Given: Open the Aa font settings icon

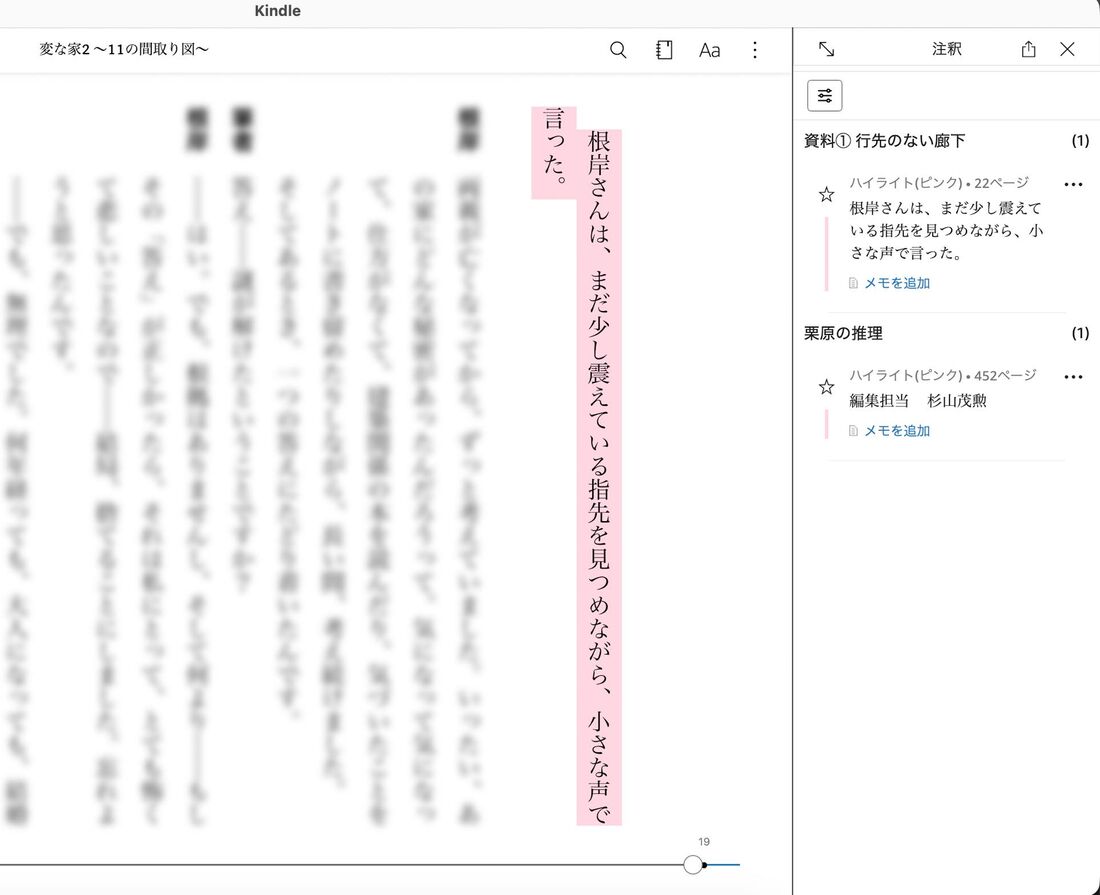Looking at the screenshot, I should click(x=710, y=49).
